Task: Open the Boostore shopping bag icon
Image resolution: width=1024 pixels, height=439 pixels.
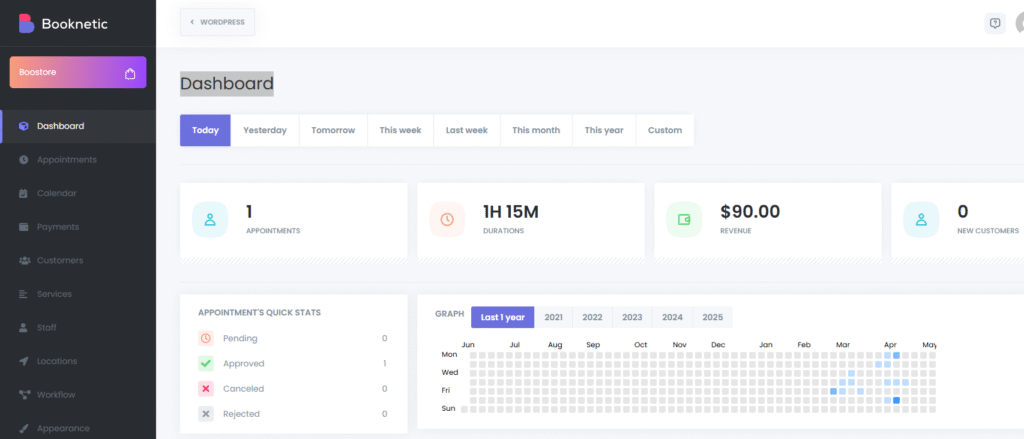Action: click(x=130, y=73)
